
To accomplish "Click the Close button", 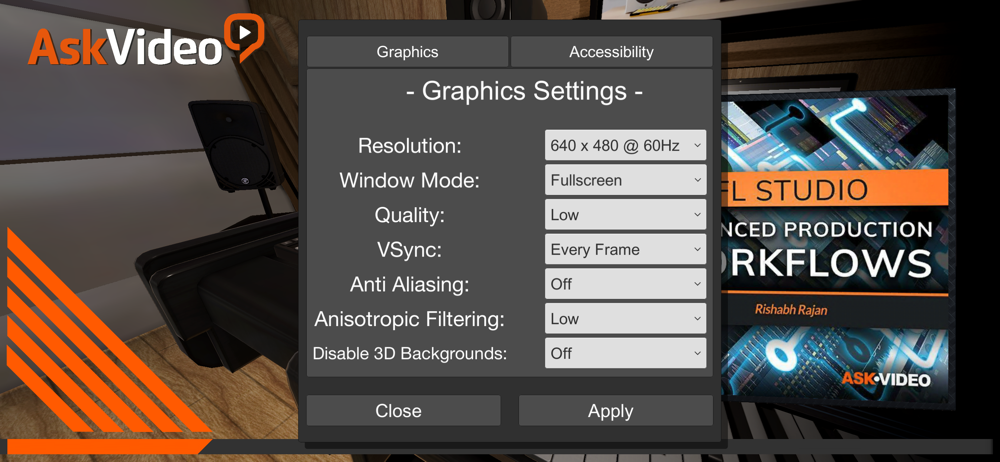I will (404, 410).
